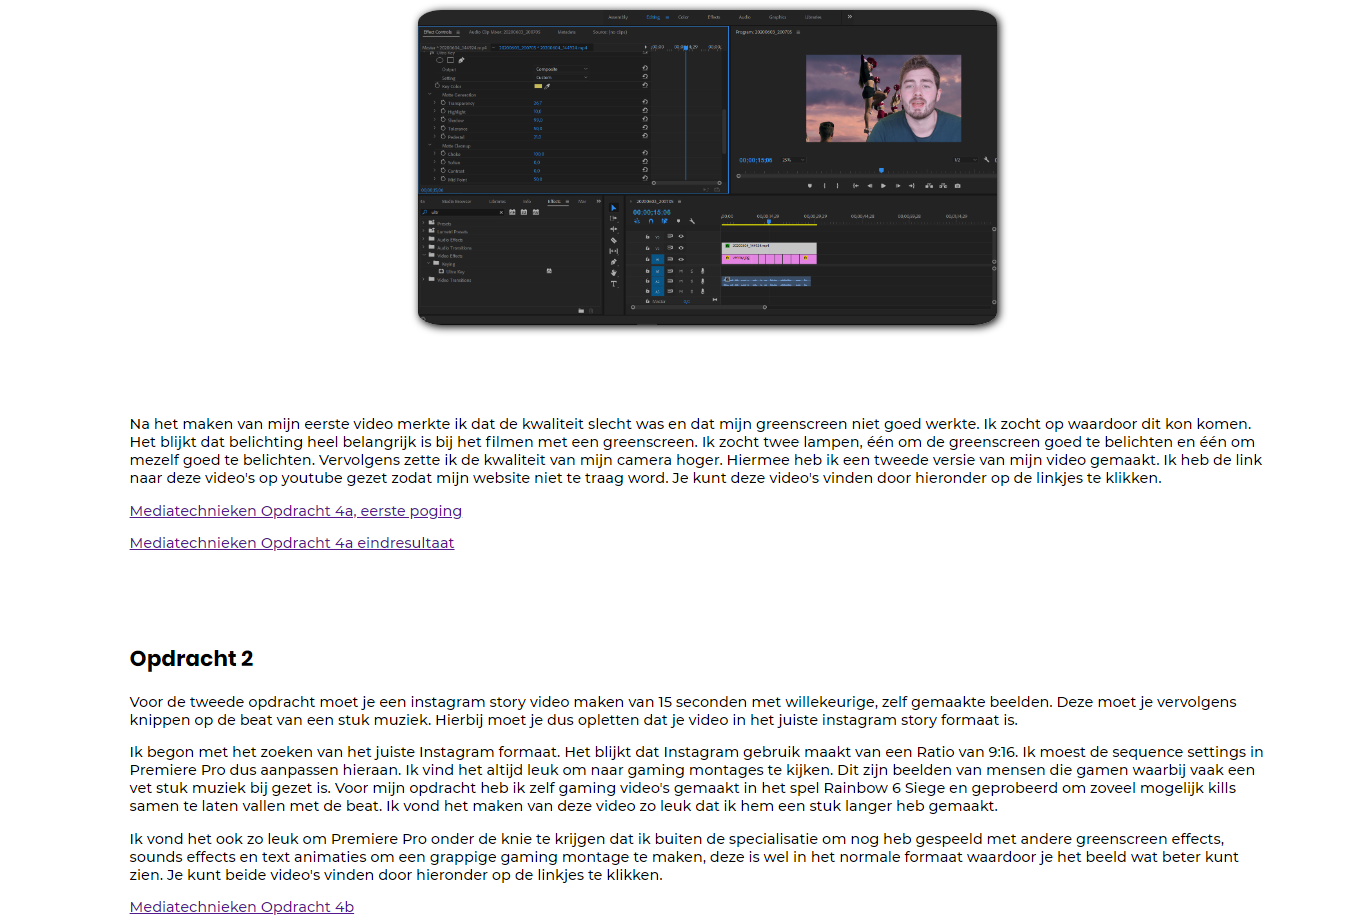This screenshot has height=919, width=1359.
Task: Expand the Transparency parameter
Action: pyautogui.click(x=434, y=102)
